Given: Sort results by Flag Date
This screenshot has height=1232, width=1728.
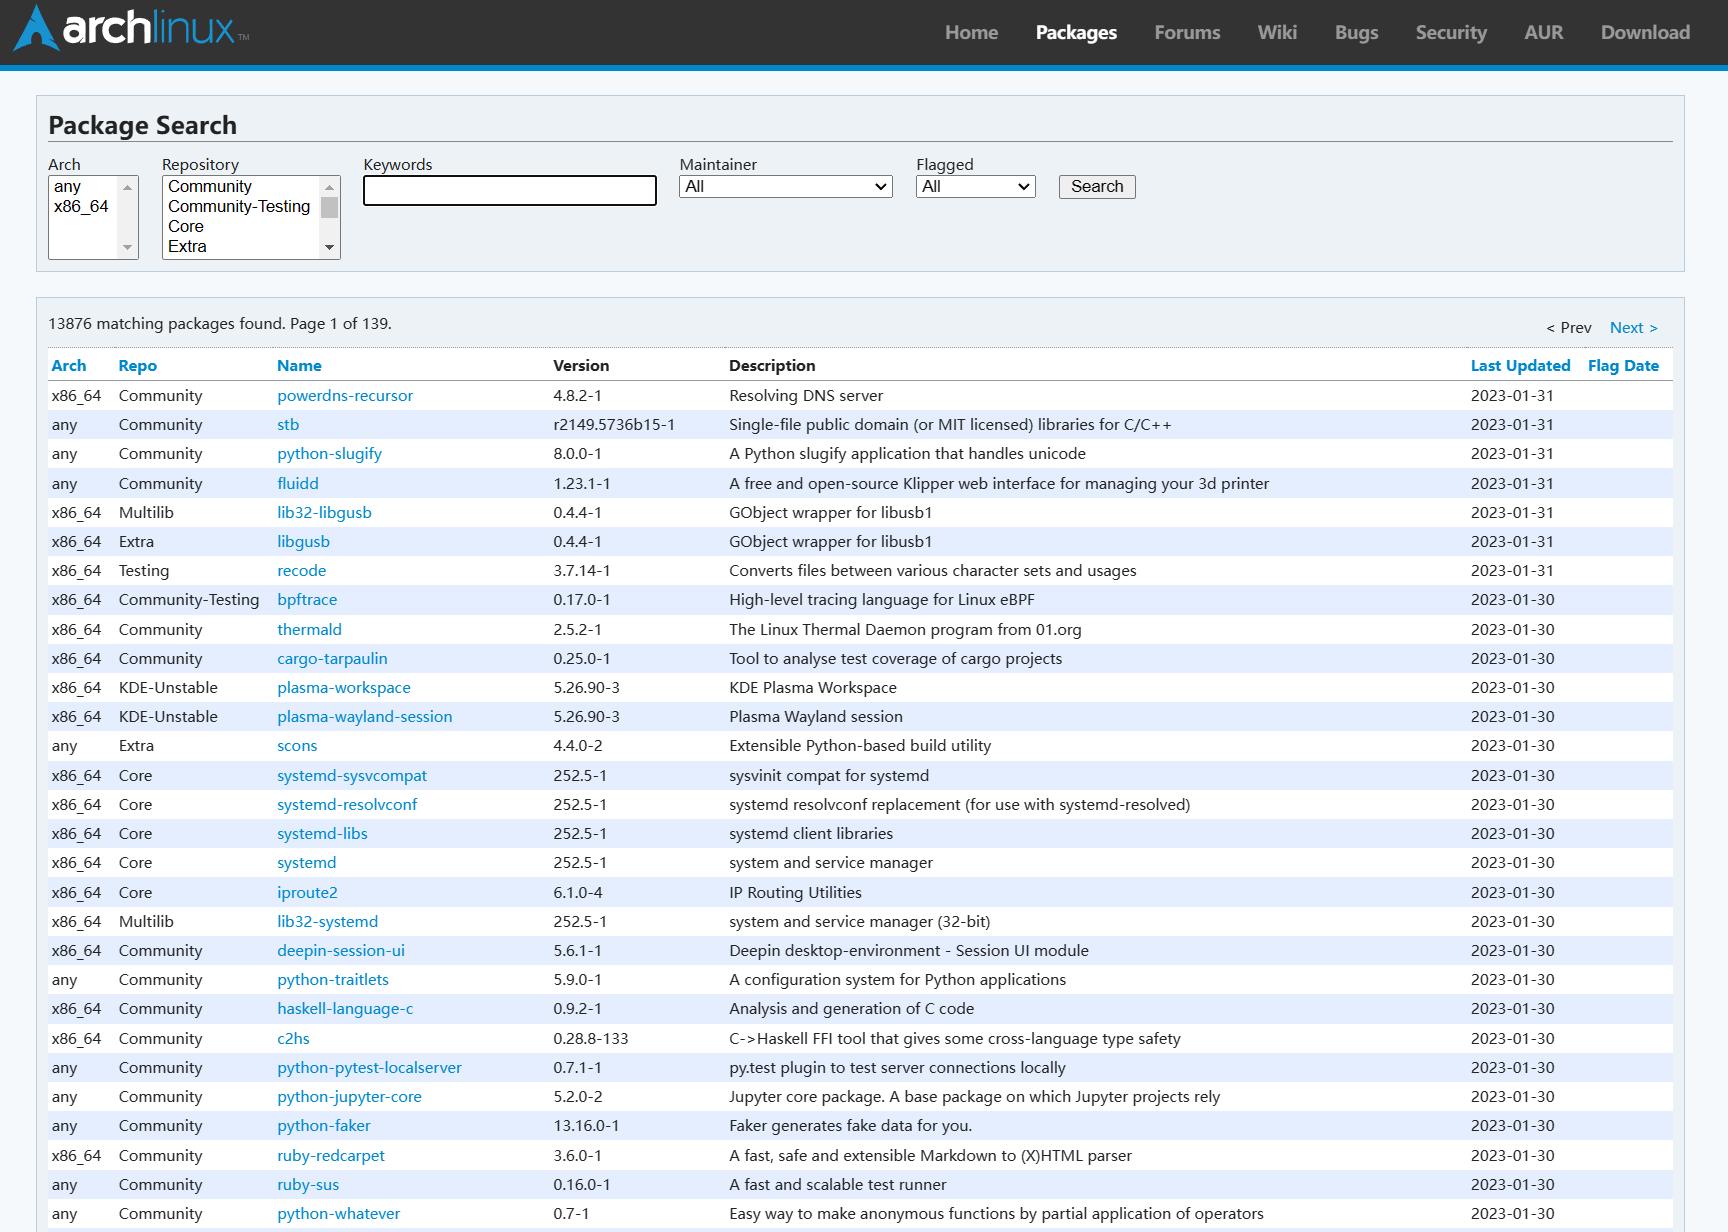Looking at the screenshot, I should pos(1622,366).
